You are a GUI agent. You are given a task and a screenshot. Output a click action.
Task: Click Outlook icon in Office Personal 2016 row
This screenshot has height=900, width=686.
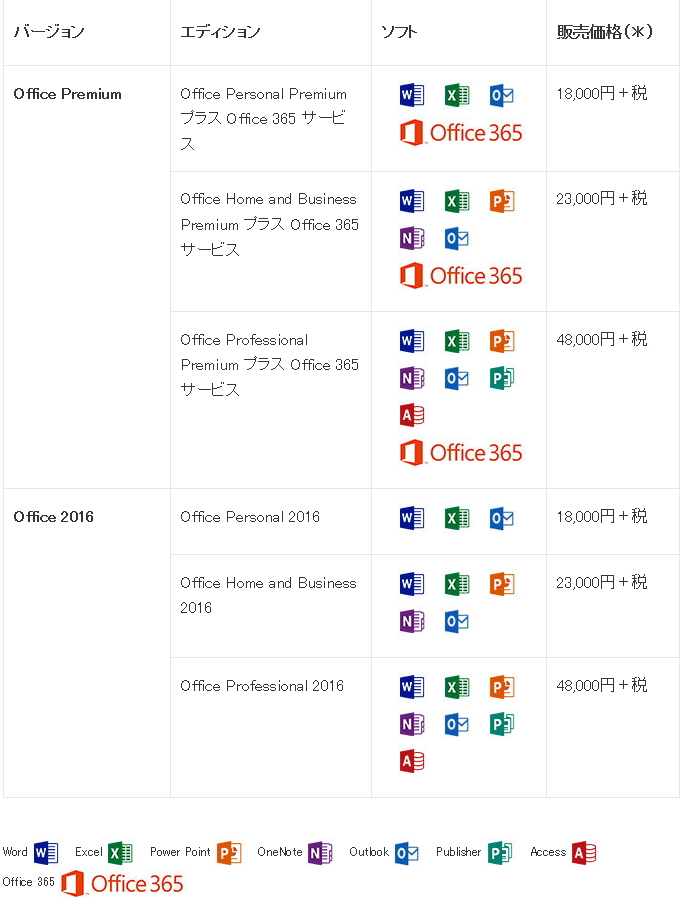(x=502, y=518)
